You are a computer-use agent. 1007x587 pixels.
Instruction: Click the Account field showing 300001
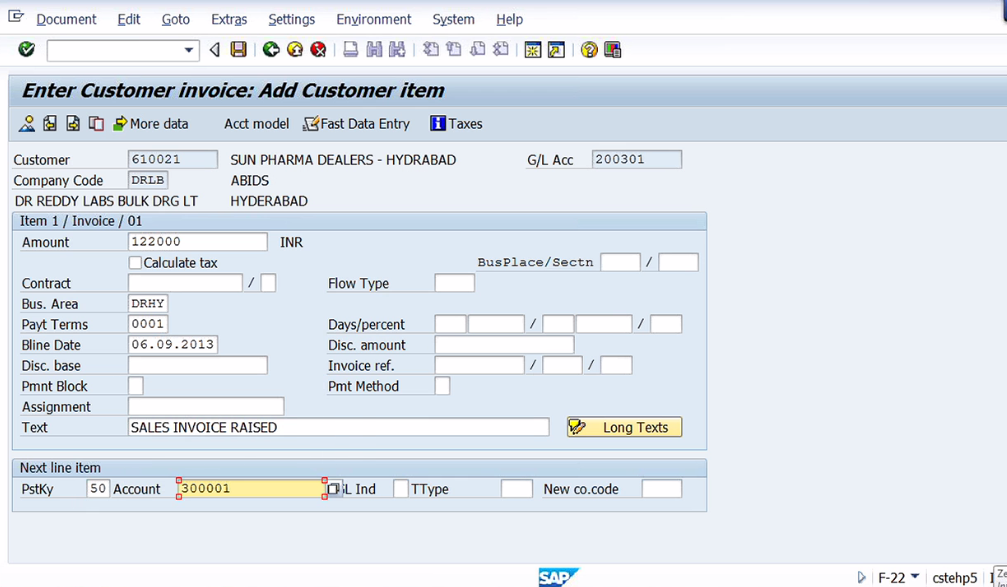tap(252, 488)
